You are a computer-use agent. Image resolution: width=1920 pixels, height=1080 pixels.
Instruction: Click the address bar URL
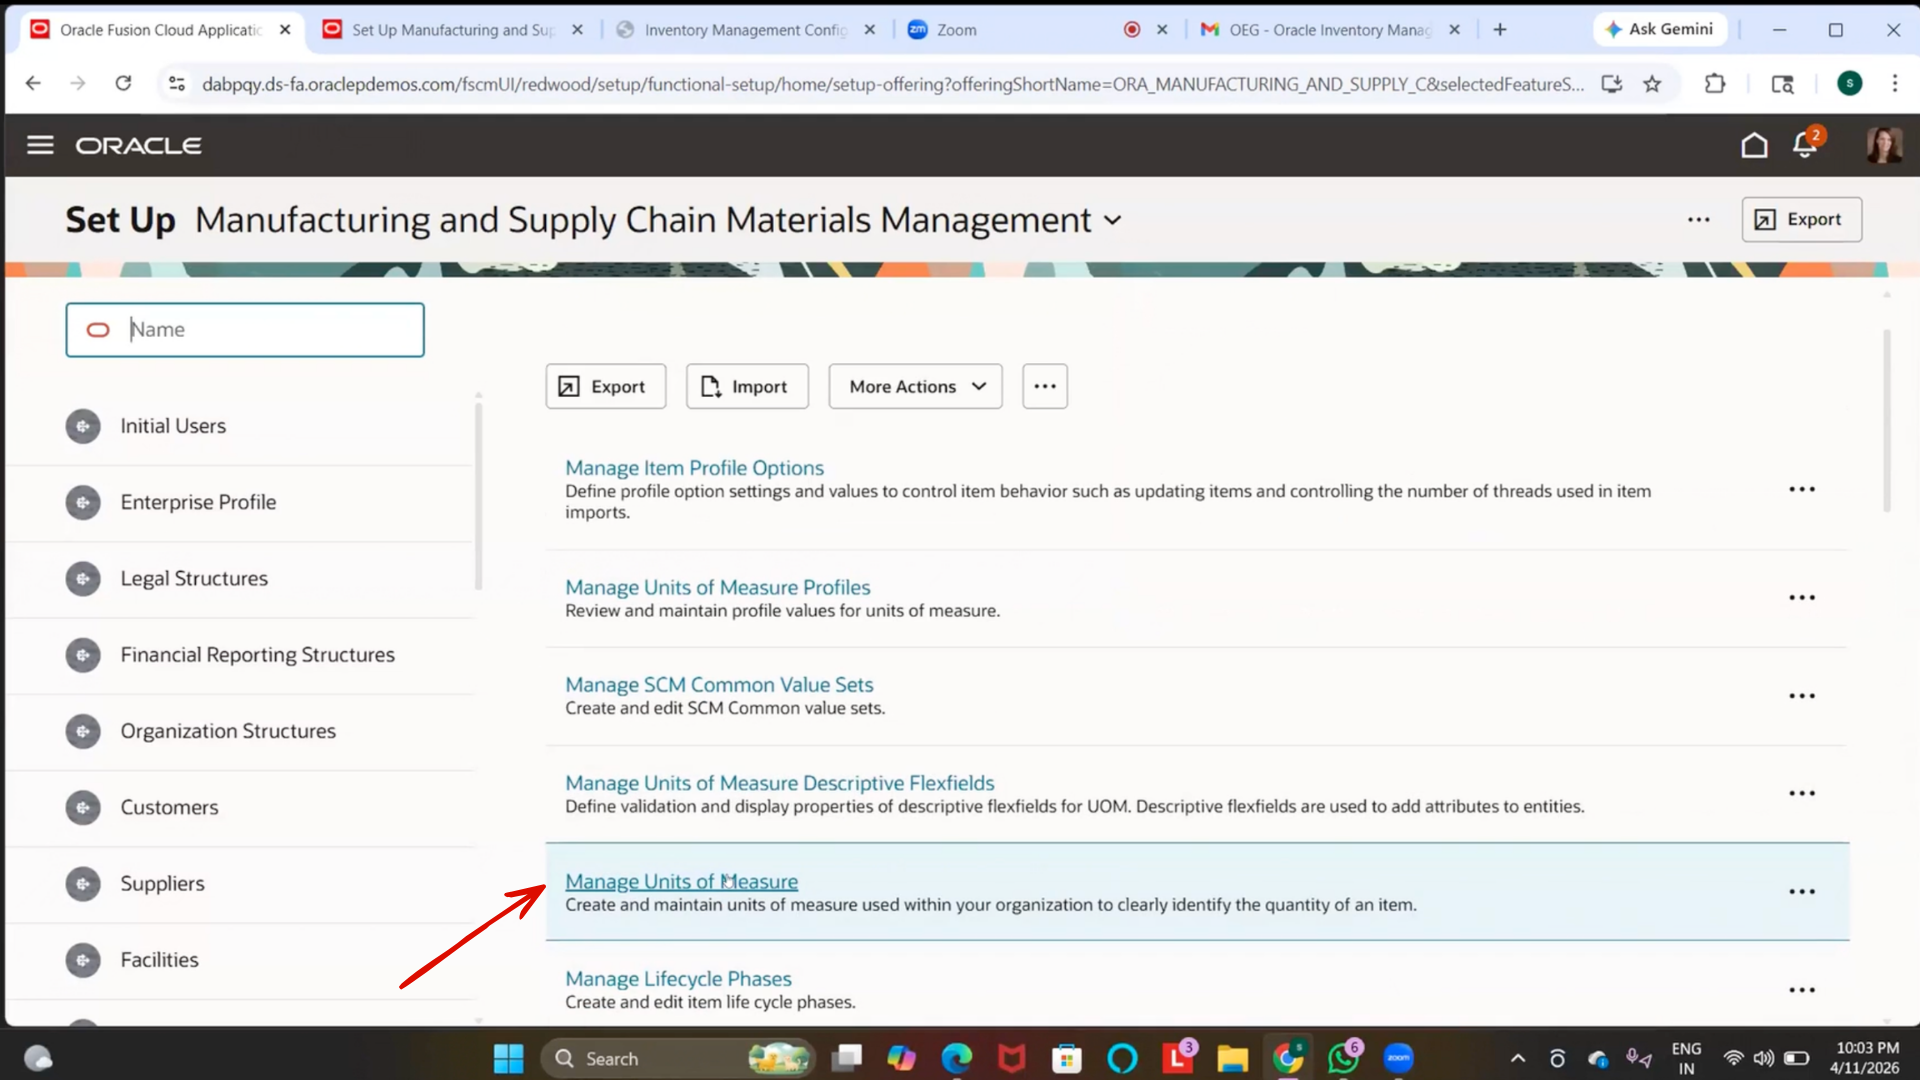(892, 84)
